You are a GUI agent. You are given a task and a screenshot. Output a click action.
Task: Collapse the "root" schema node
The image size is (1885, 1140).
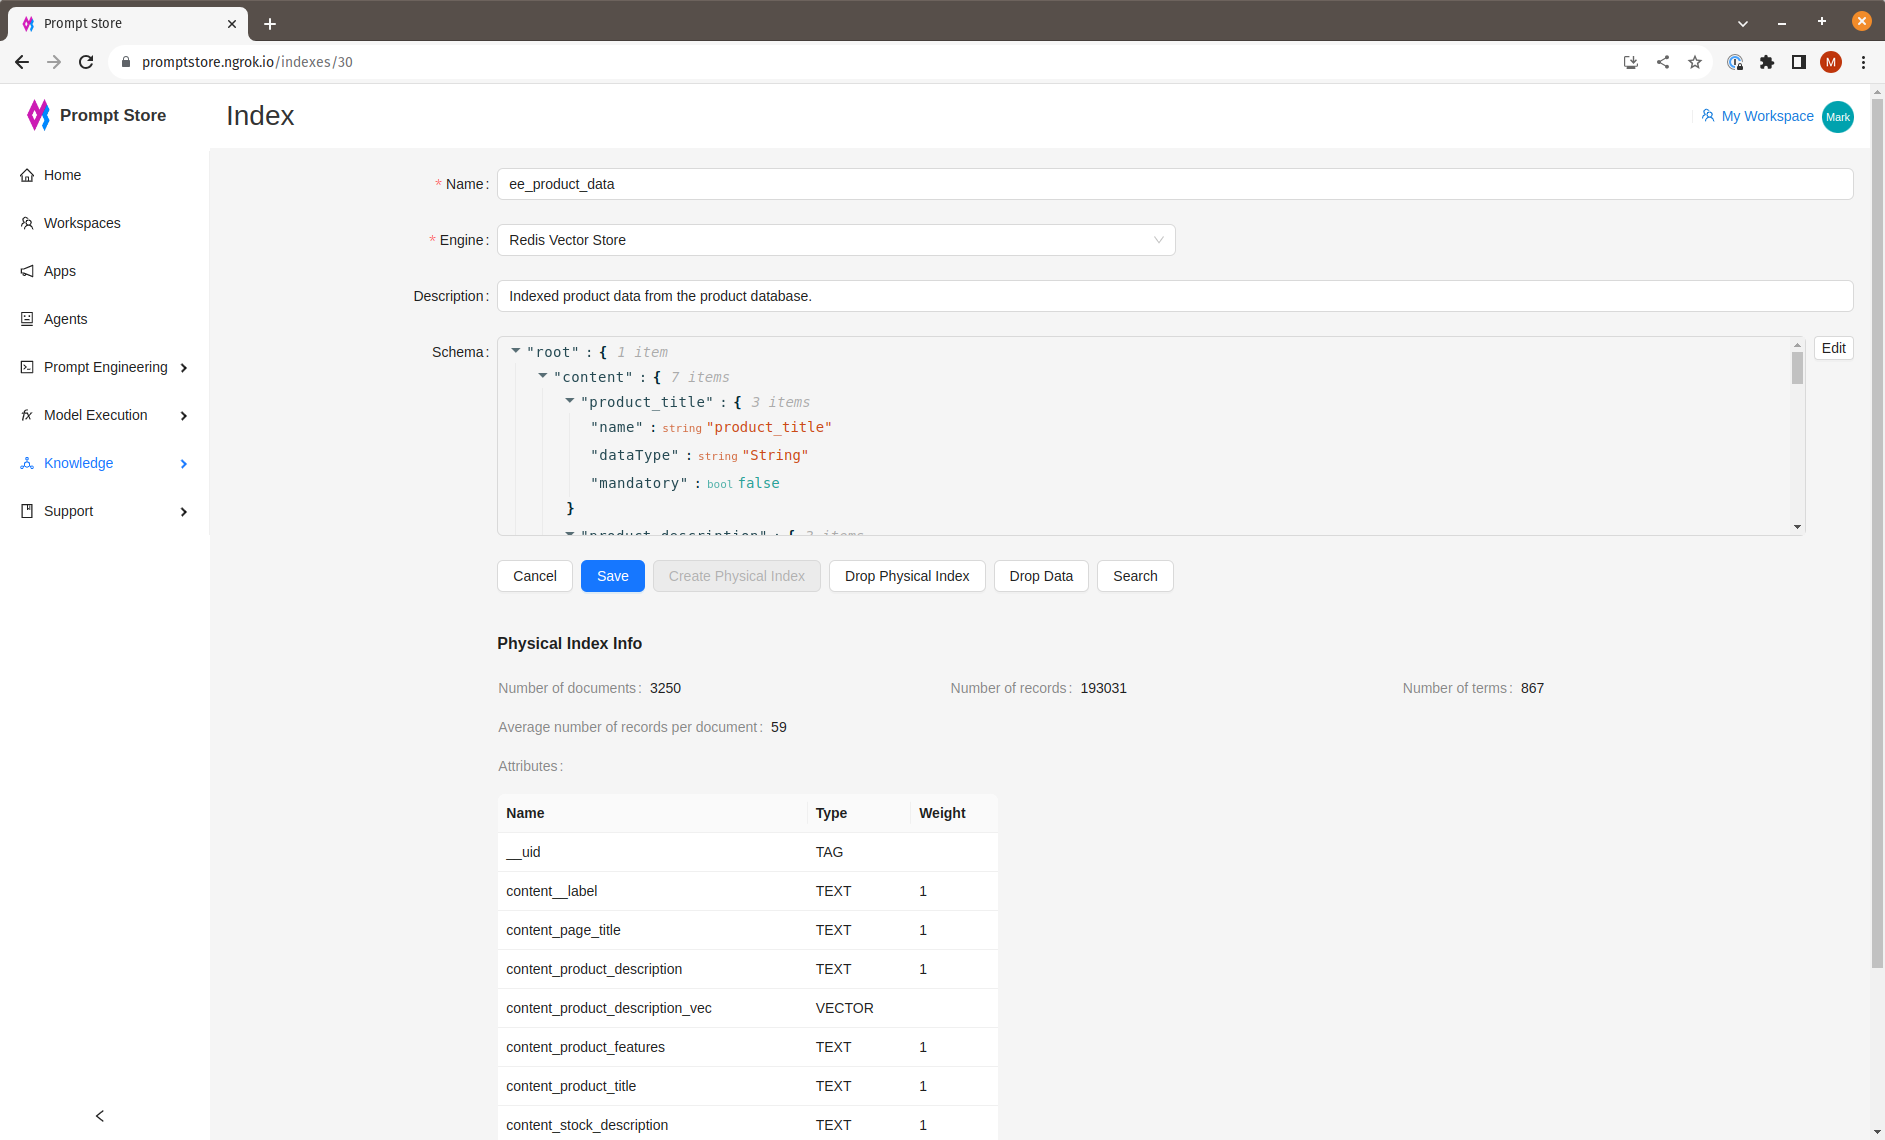click(516, 351)
